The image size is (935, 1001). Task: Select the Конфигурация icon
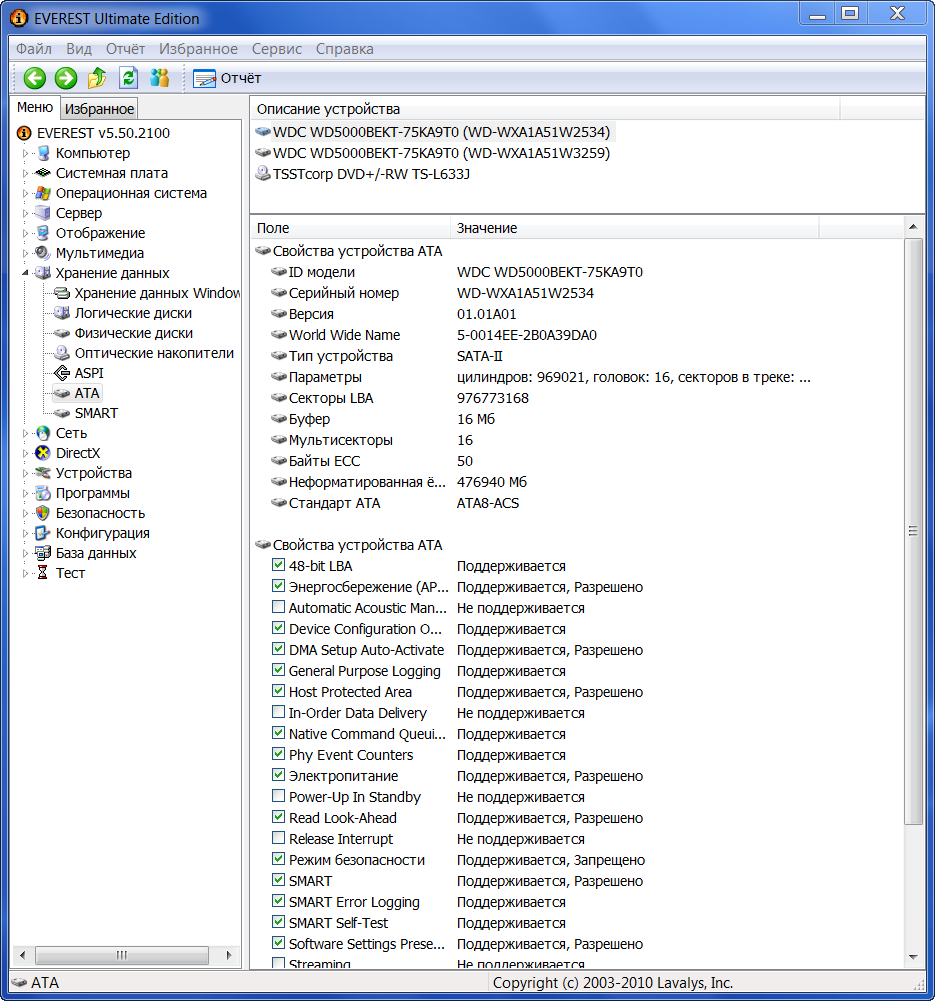pyautogui.click(x=43, y=533)
